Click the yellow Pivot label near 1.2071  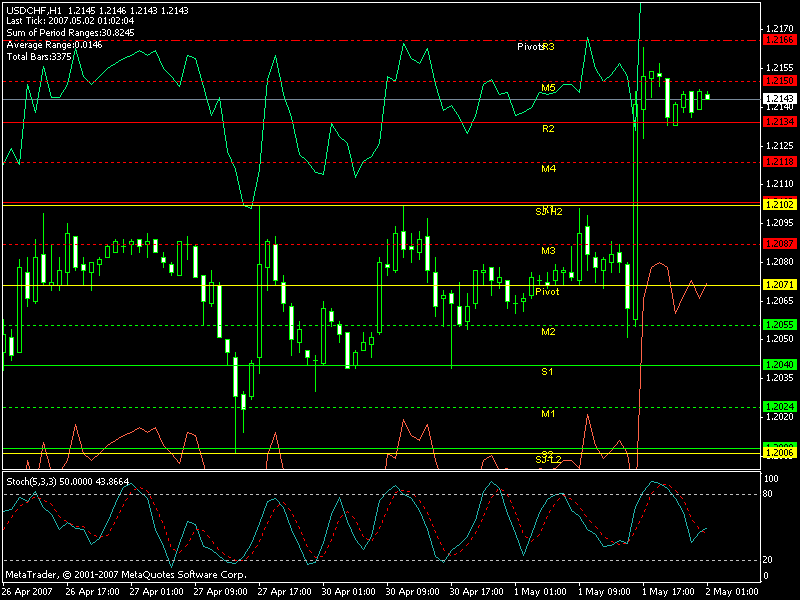(x=547, y=291)
